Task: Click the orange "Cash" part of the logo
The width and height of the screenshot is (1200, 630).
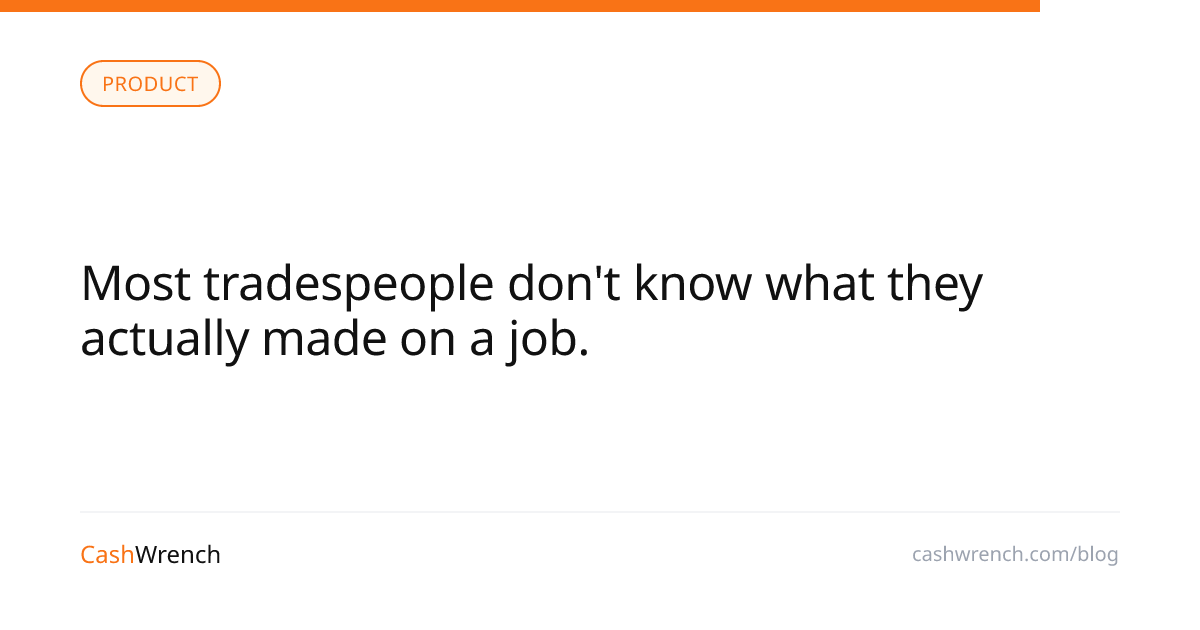Action: 107,555
